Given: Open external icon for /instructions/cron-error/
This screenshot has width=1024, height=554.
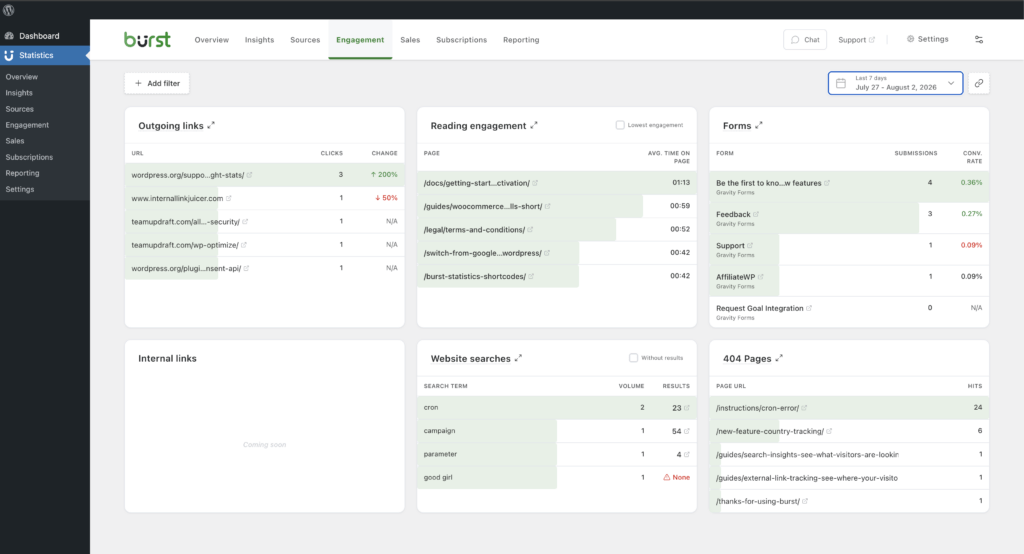Looking at the screenshot, I should point(804,408).
